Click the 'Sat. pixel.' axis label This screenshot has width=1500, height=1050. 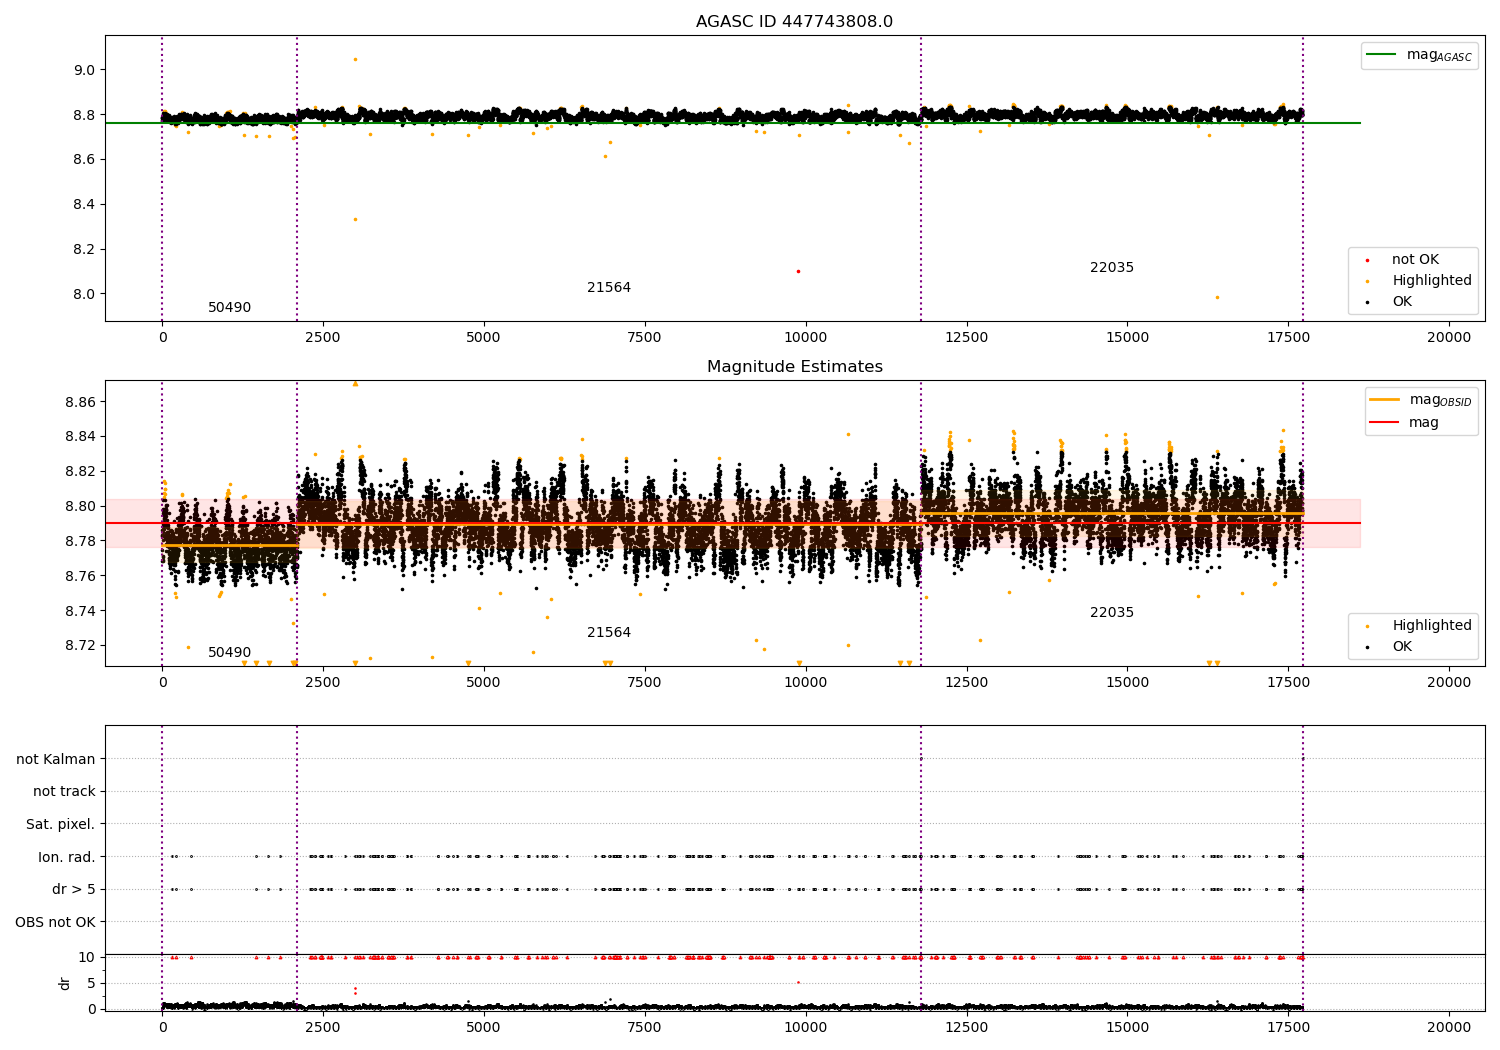click(61, 825)
